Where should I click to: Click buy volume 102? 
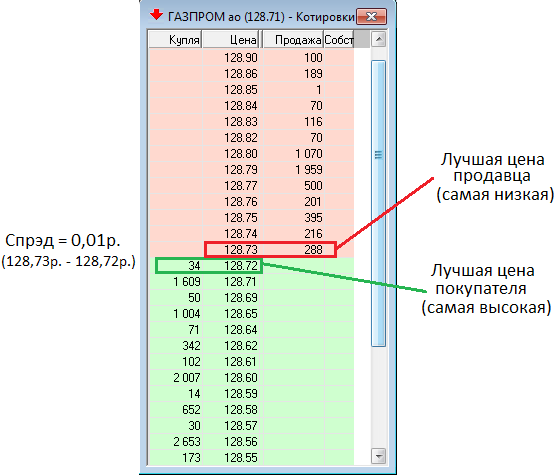(x=176, y=362)
